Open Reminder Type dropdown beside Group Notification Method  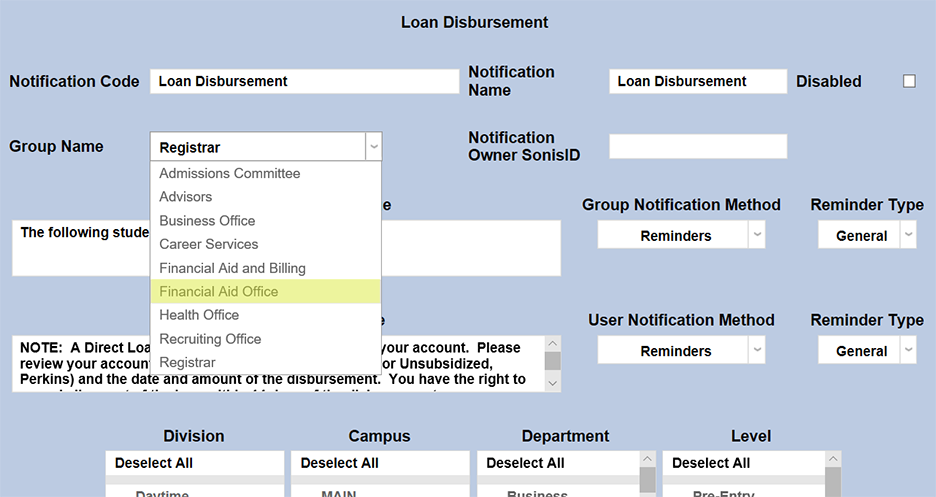(867, 236)
